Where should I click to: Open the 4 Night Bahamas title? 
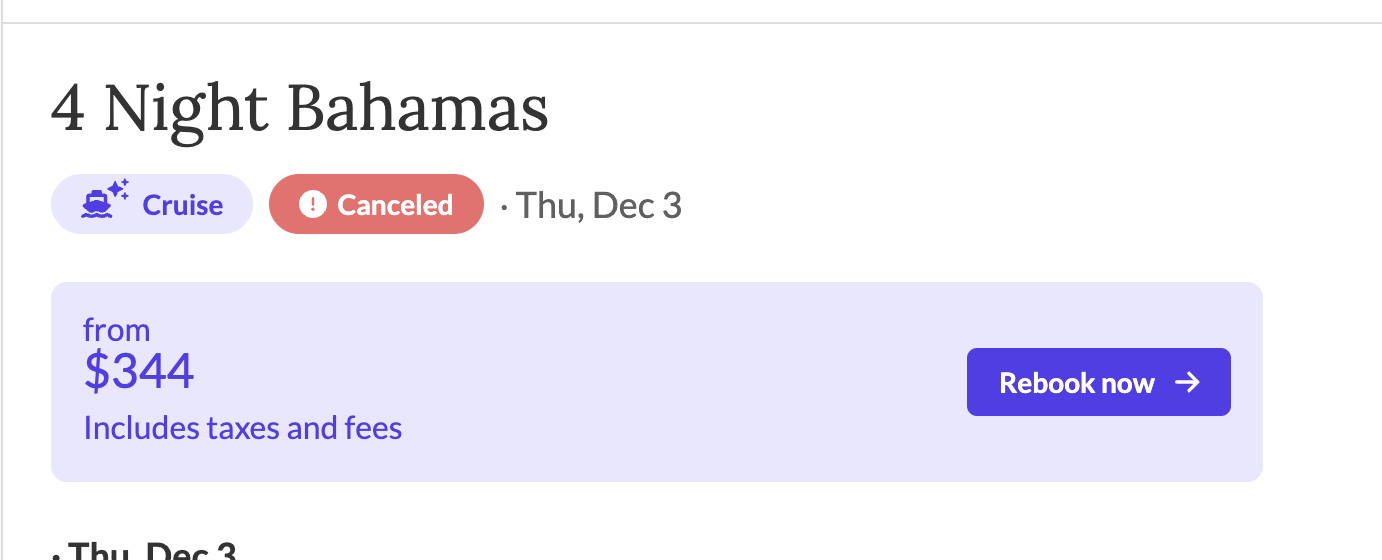click(x=299, y=109)
